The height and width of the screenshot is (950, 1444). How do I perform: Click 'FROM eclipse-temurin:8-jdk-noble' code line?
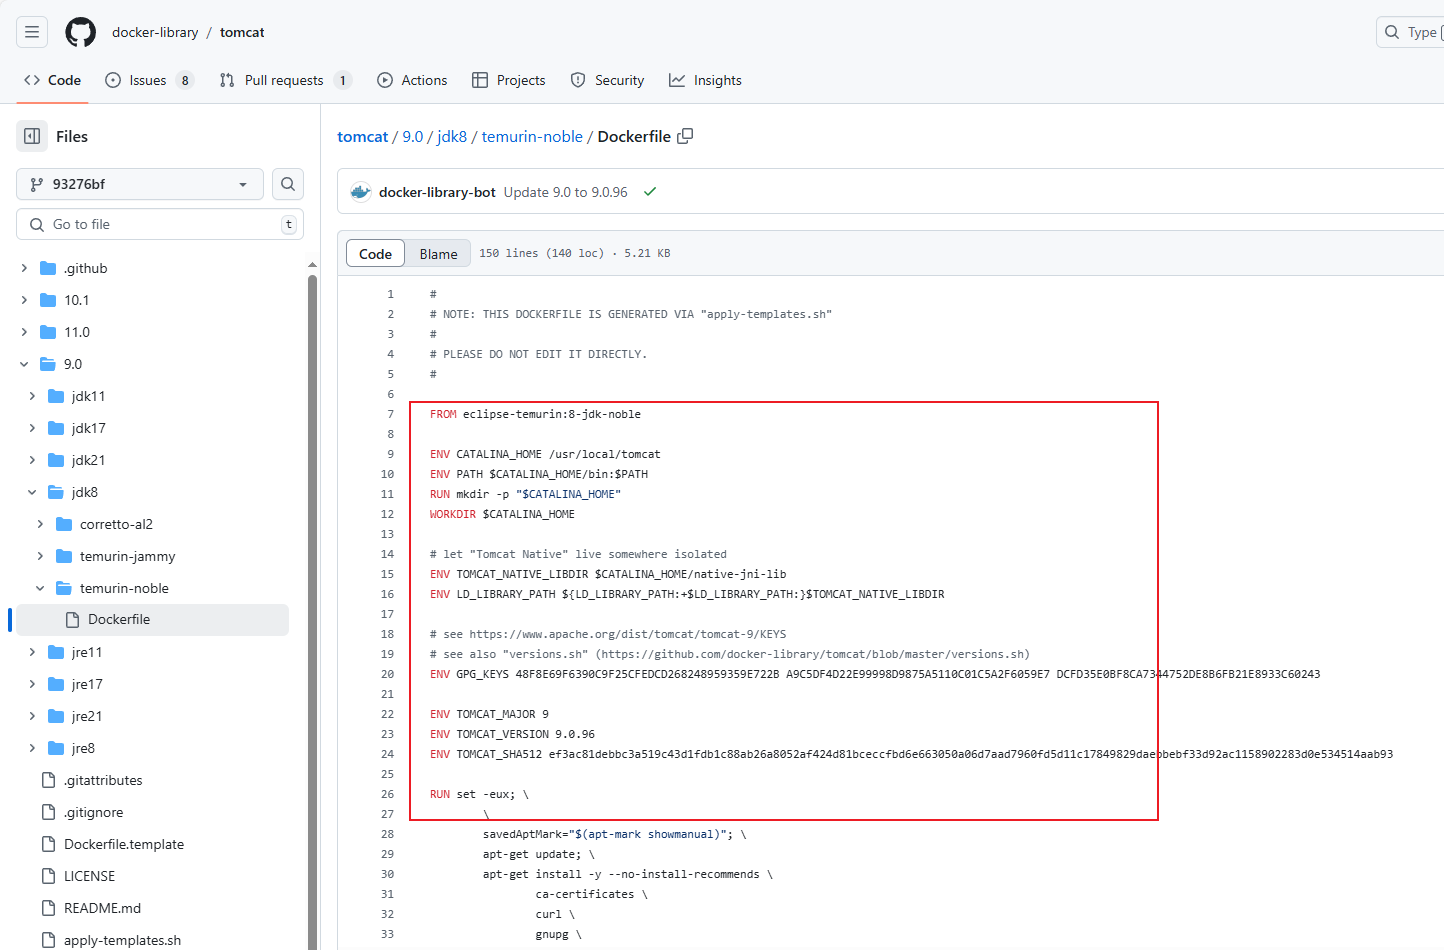pos(535,414)
